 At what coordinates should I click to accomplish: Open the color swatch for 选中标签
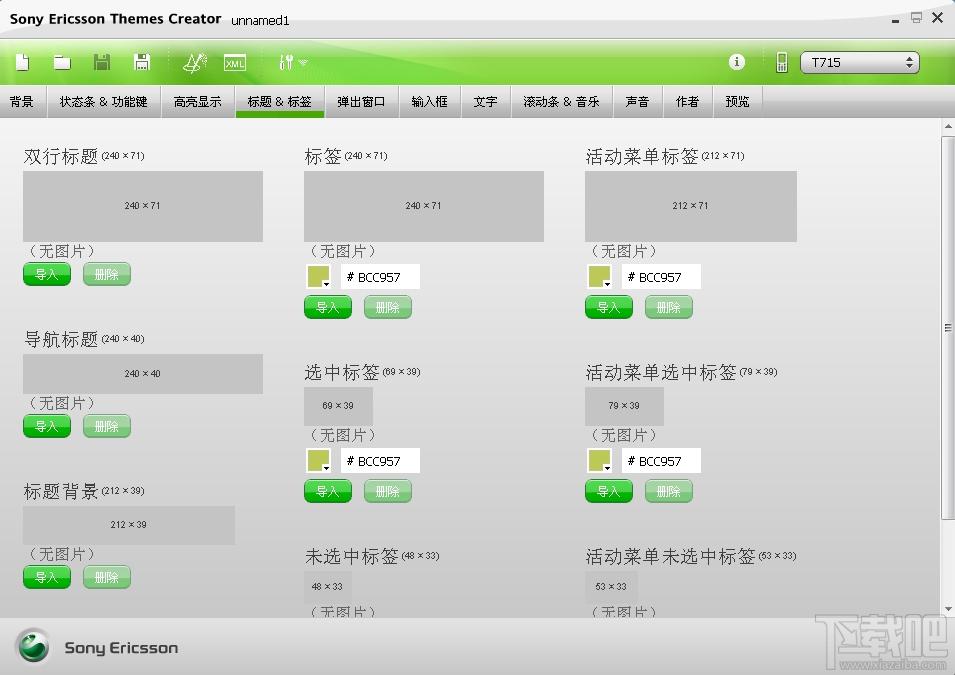click(x=319, y=461)
